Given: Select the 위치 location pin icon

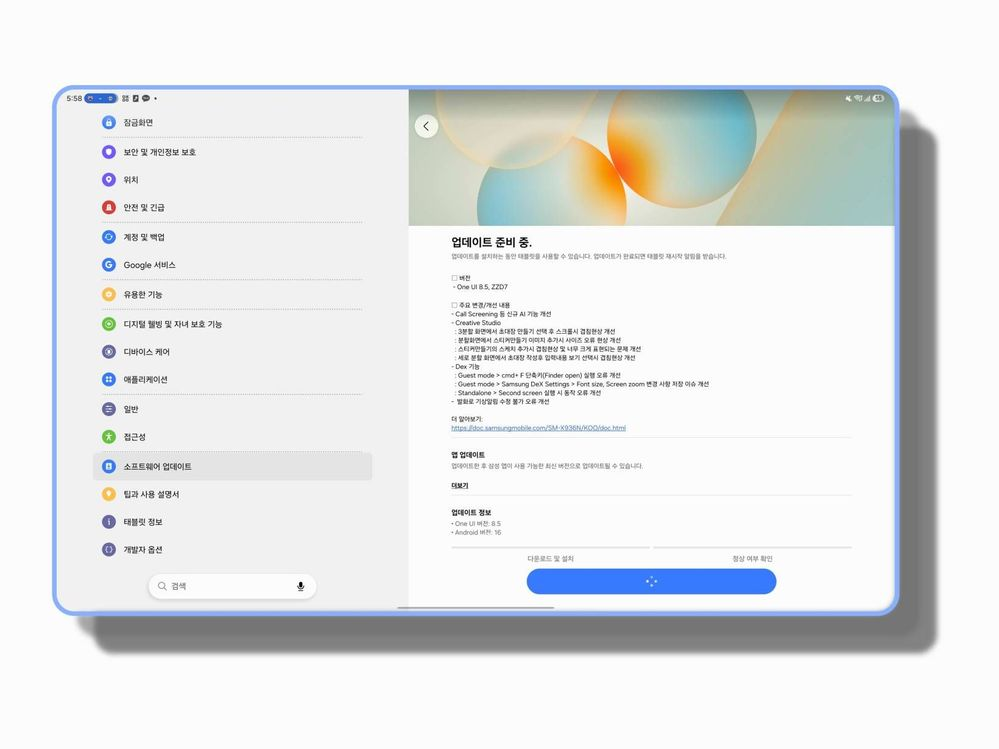Looking at the screenshot, I should tap(109, 180).
